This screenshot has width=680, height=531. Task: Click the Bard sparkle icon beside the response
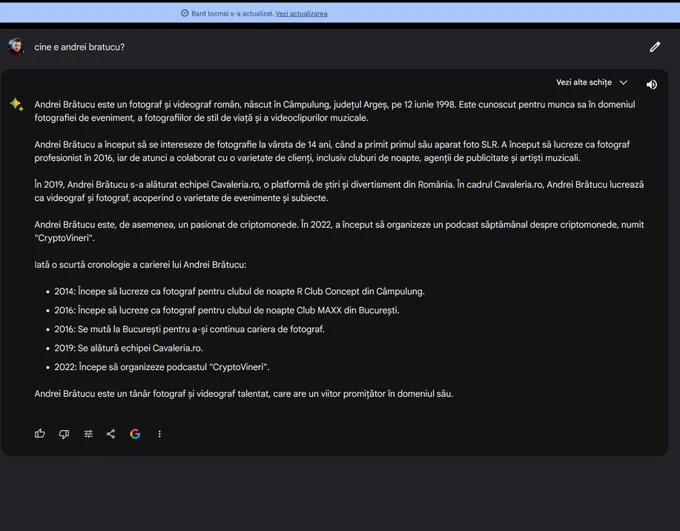17,105
